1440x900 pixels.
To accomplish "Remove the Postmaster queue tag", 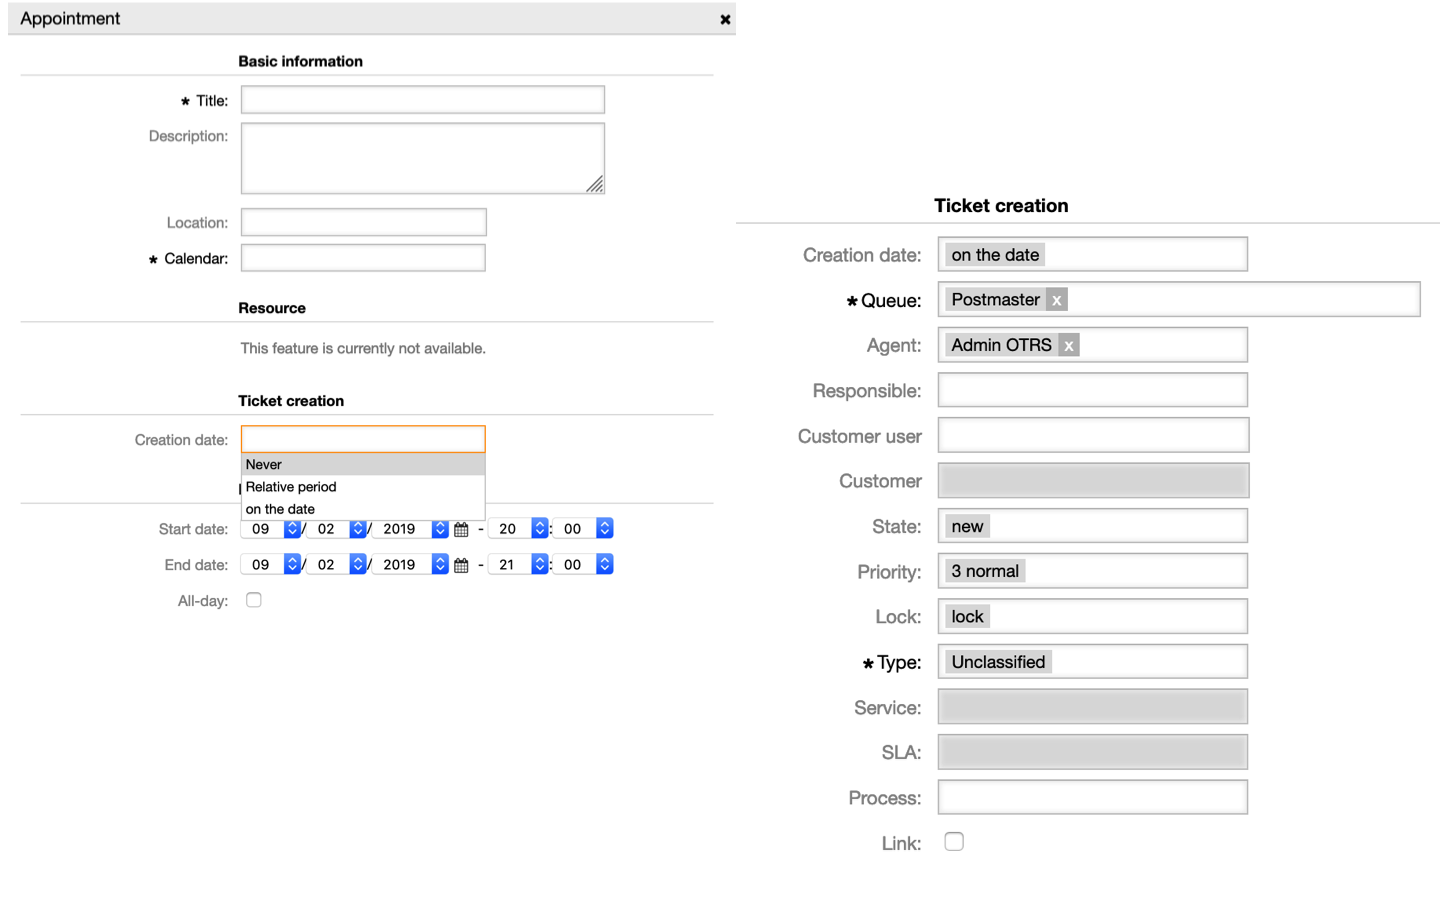I will tap(1057, 300).
